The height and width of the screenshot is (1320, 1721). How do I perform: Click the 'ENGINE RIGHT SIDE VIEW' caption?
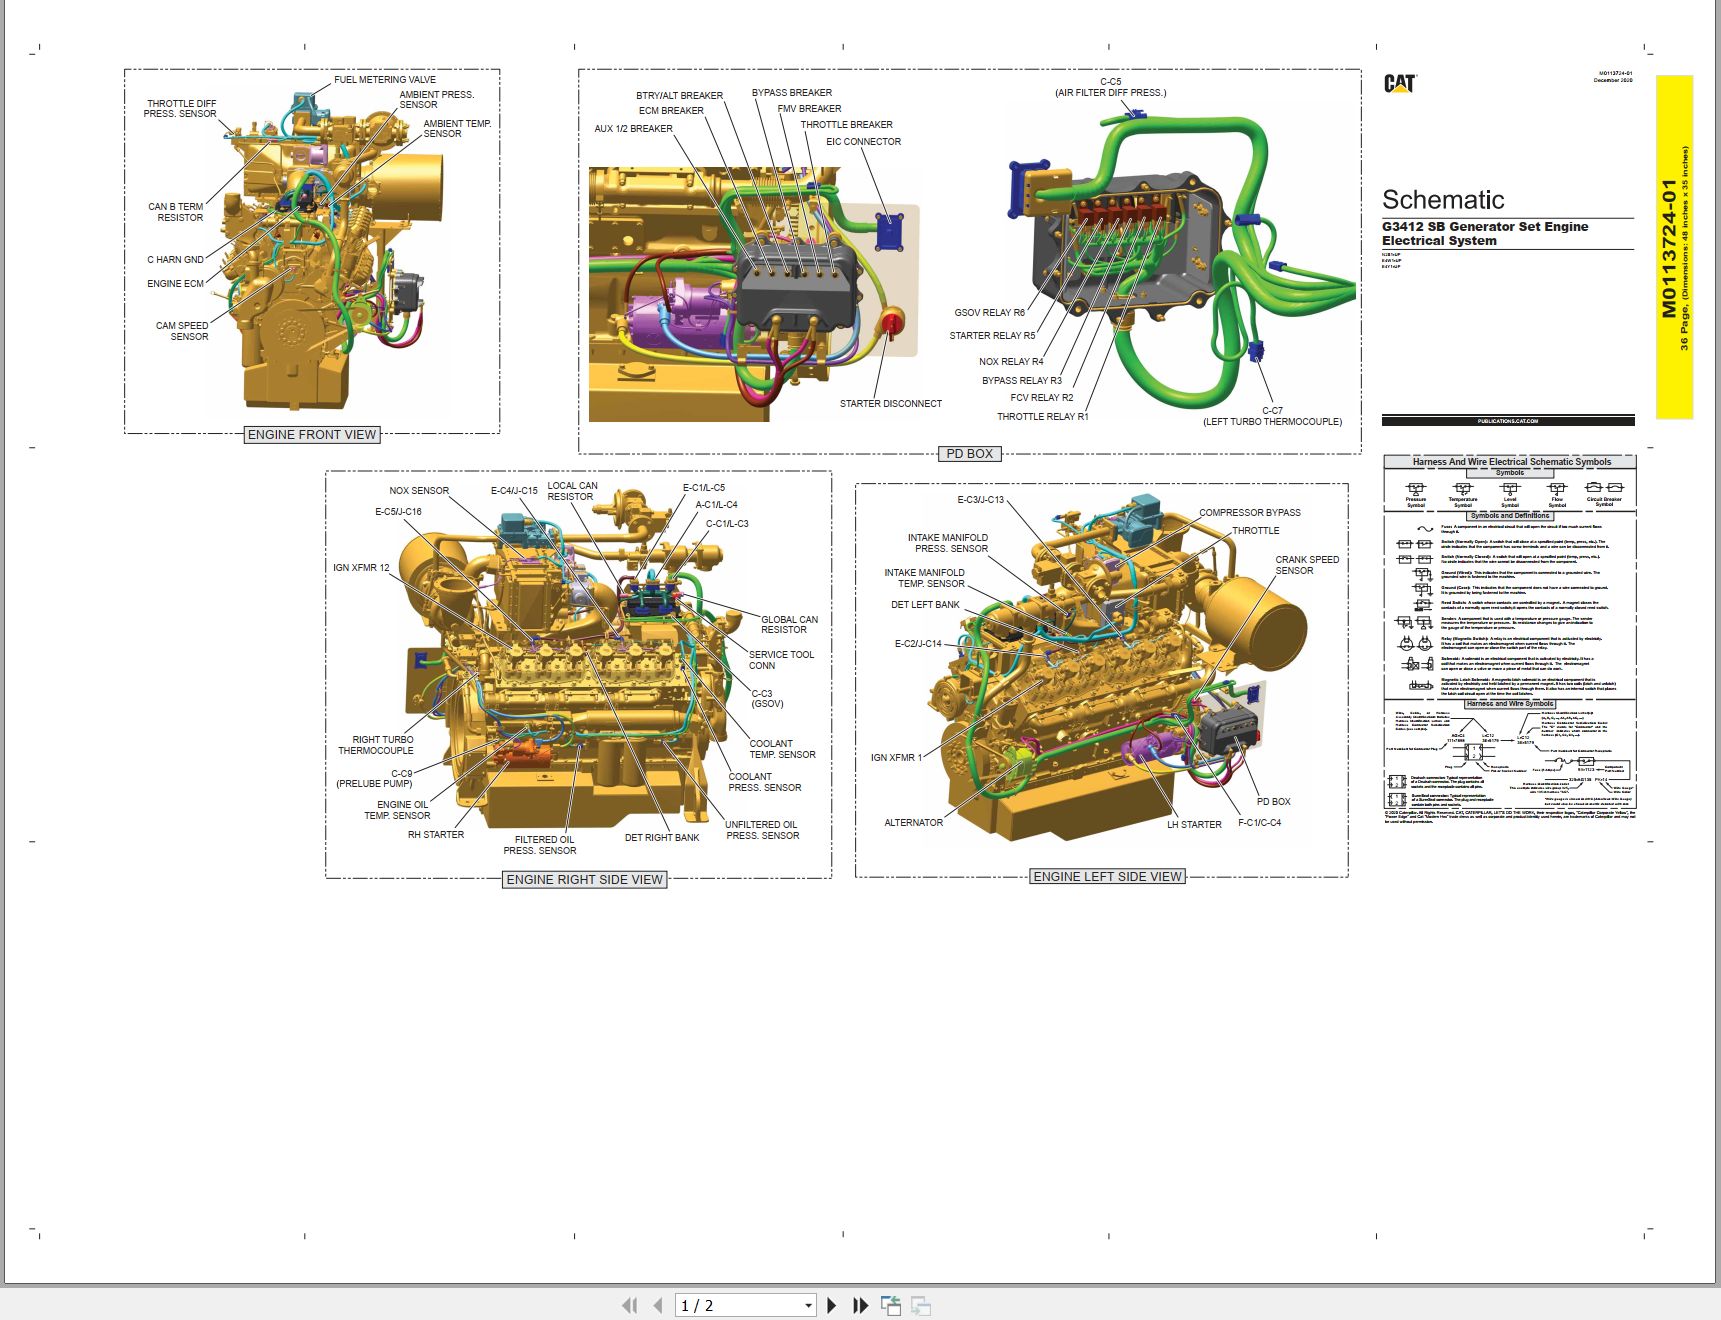point(585,880)
